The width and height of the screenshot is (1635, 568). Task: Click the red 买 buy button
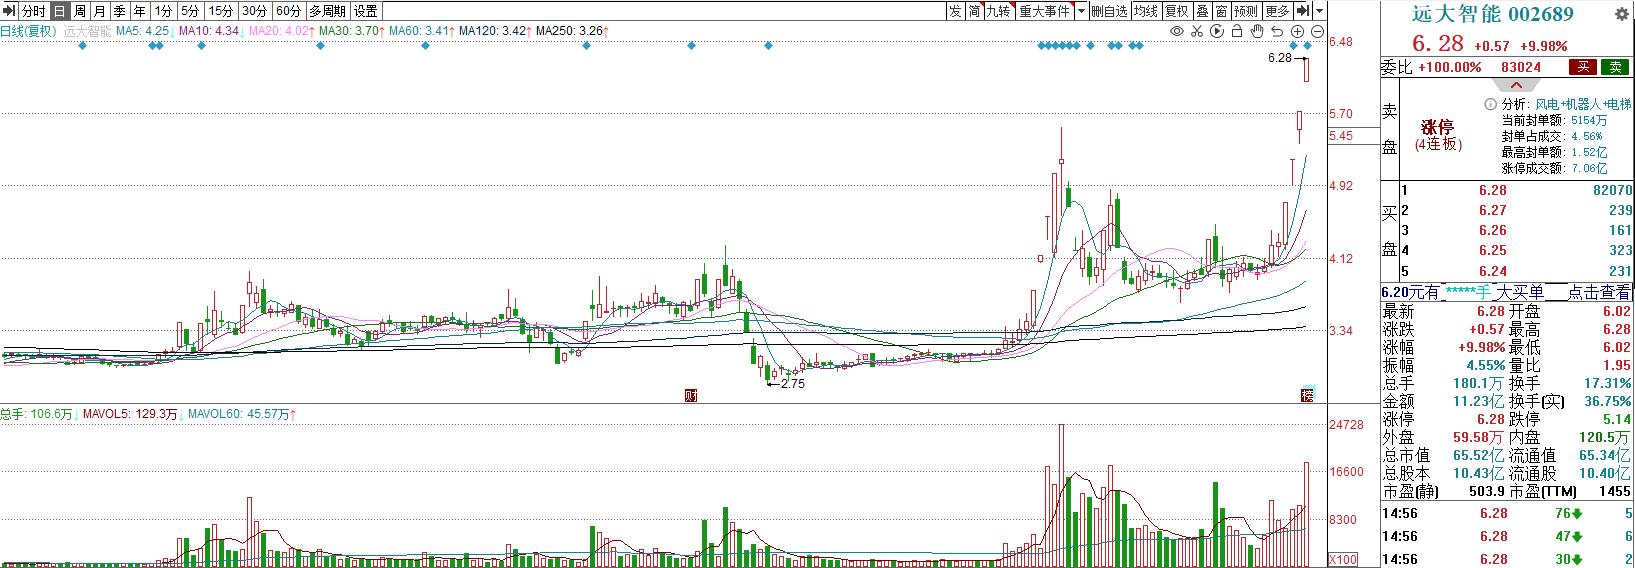coord(1582,67)
